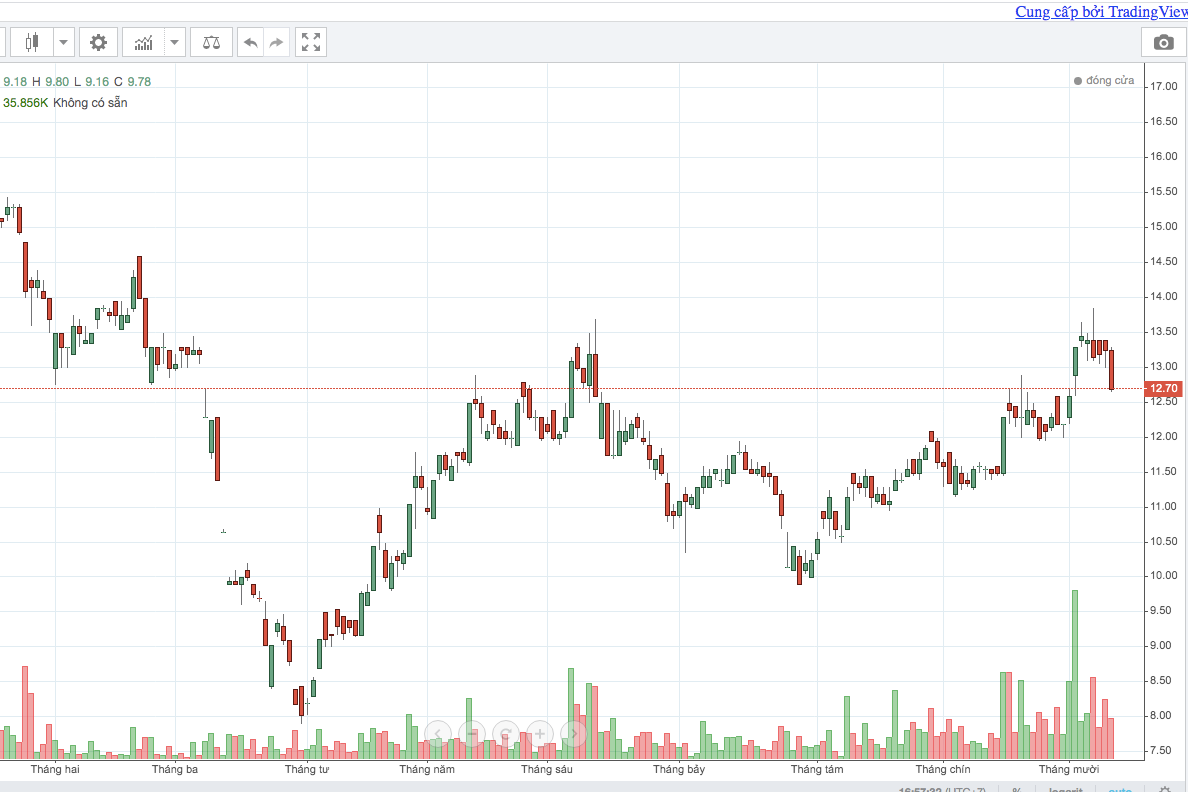Click the tallest green volume bar in October

(1074, 675)
